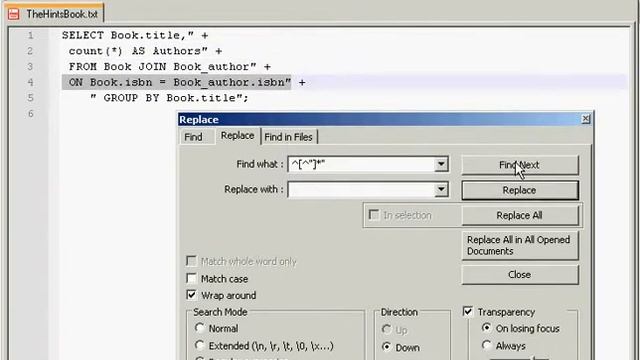Toggle Match whole word only checkbox
Viewport: 640px width, 360px height.
[191, 261]
